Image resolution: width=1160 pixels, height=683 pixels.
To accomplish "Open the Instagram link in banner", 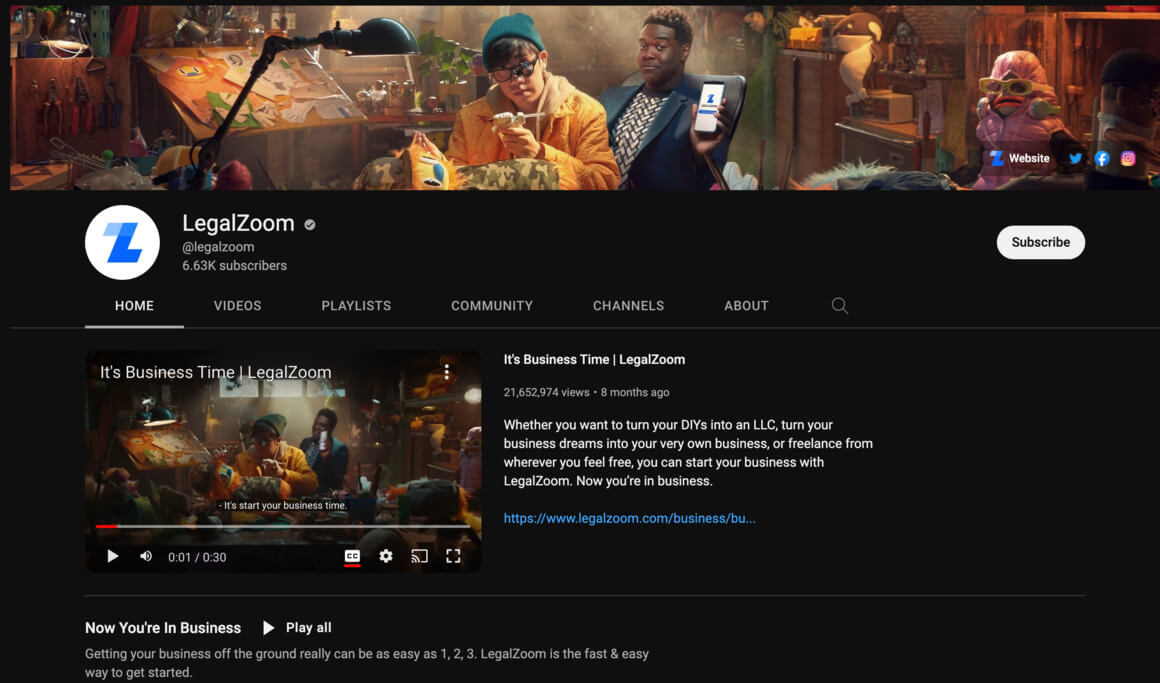I will point(1127,158).
